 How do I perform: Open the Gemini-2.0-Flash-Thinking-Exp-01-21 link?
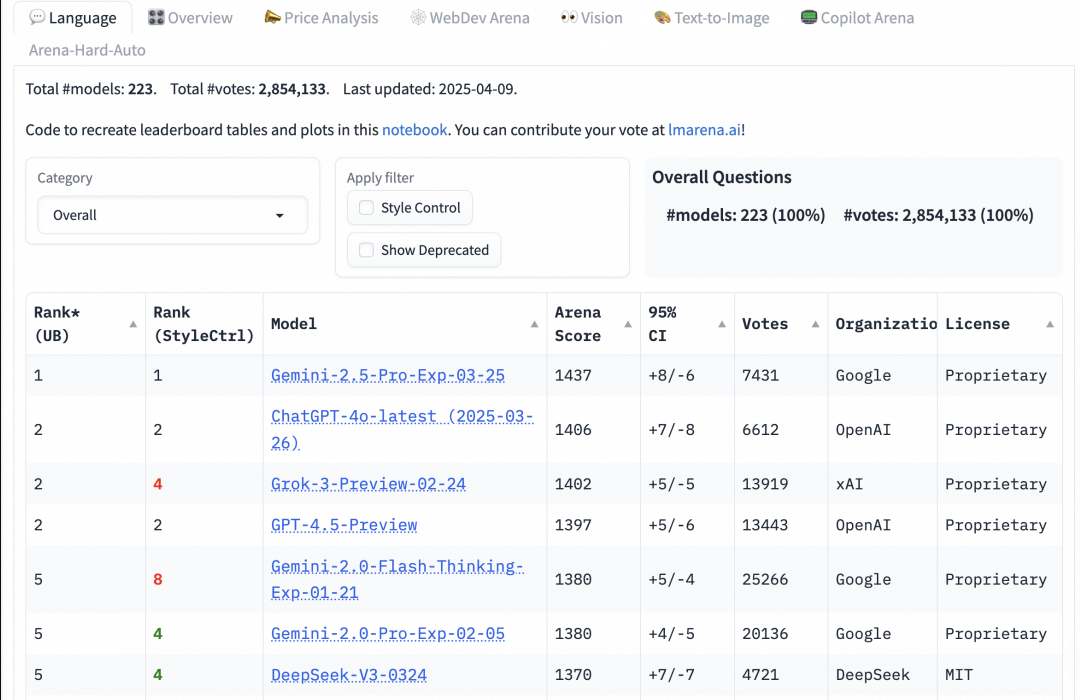coord(397,579)
